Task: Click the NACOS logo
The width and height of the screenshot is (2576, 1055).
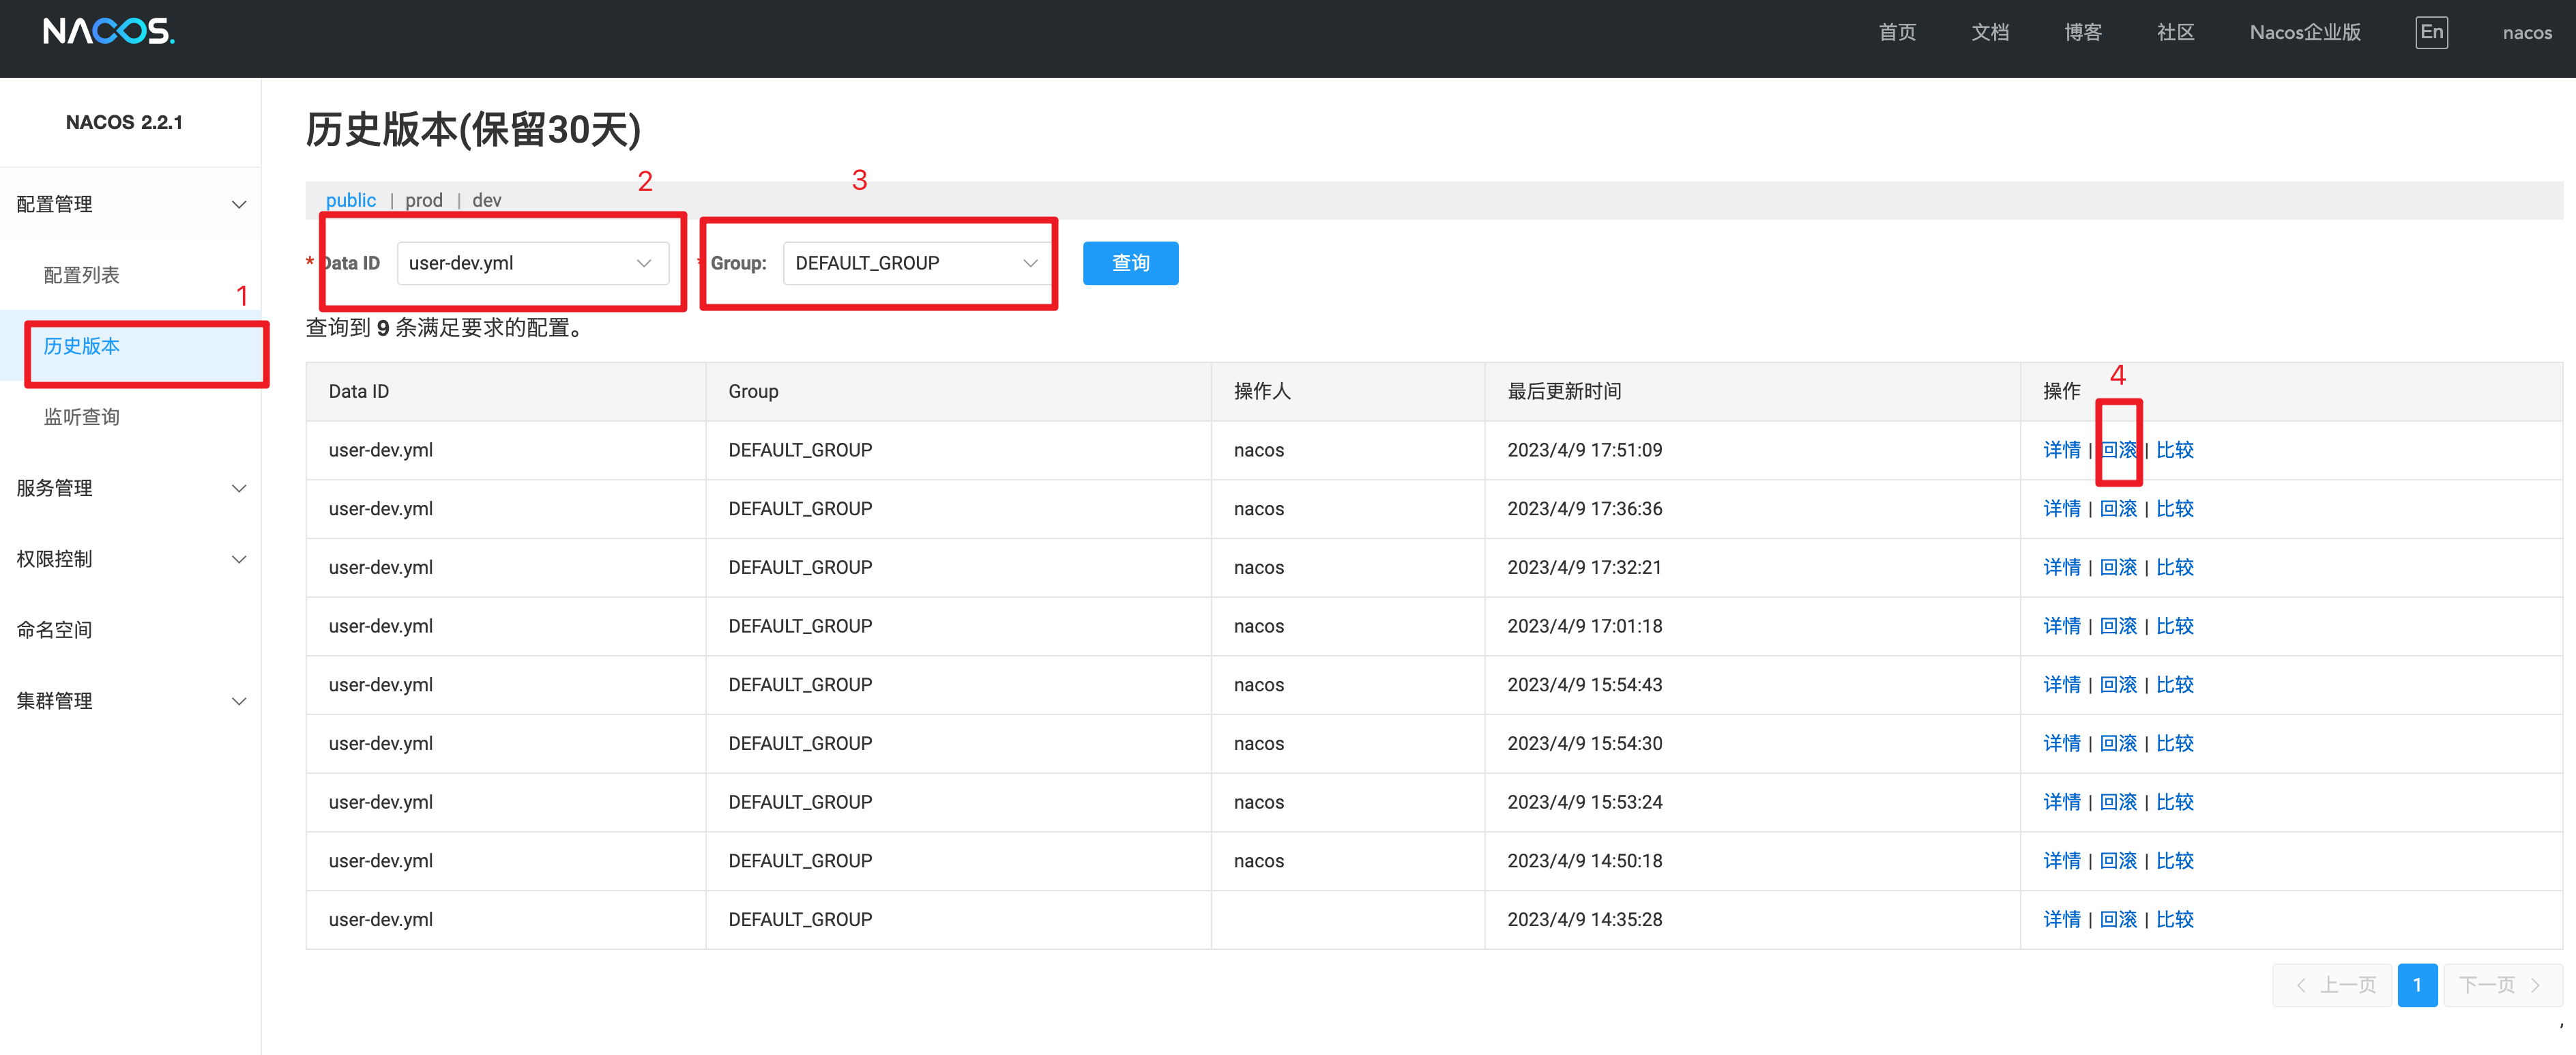Action: click(x=109, y=32)
